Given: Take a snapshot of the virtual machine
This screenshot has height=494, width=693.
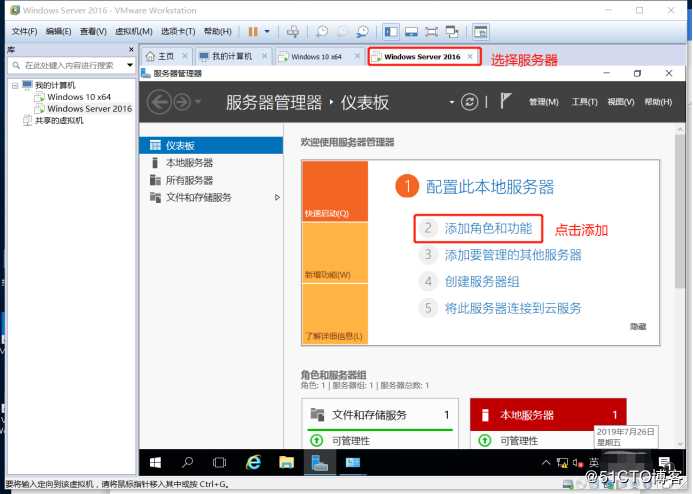Looking at the screenshot, I should 322,31.
